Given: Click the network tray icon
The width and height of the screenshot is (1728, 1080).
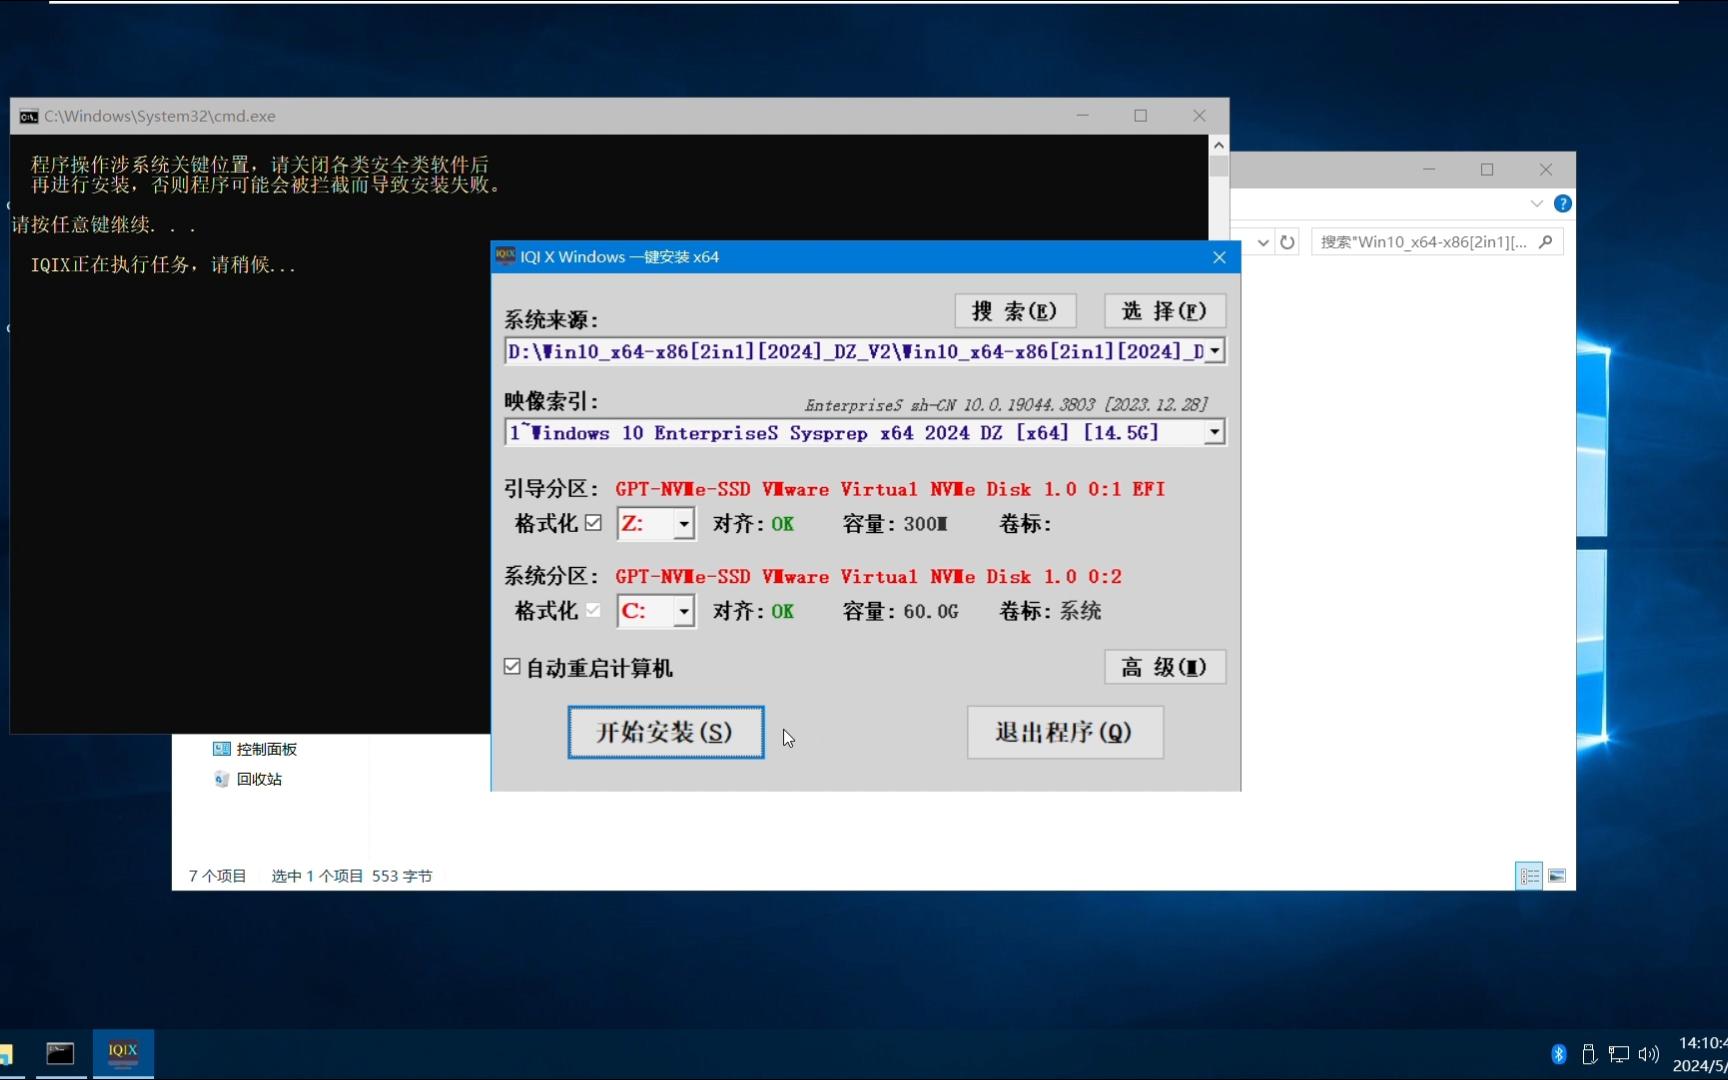Looking at the screenshot, I should pos(1619,1054).
